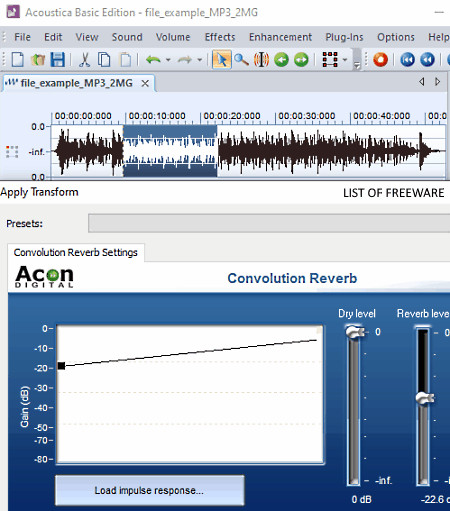Paste from the clipboard icon
Screen dimensions: 450x511
(125, 60)
